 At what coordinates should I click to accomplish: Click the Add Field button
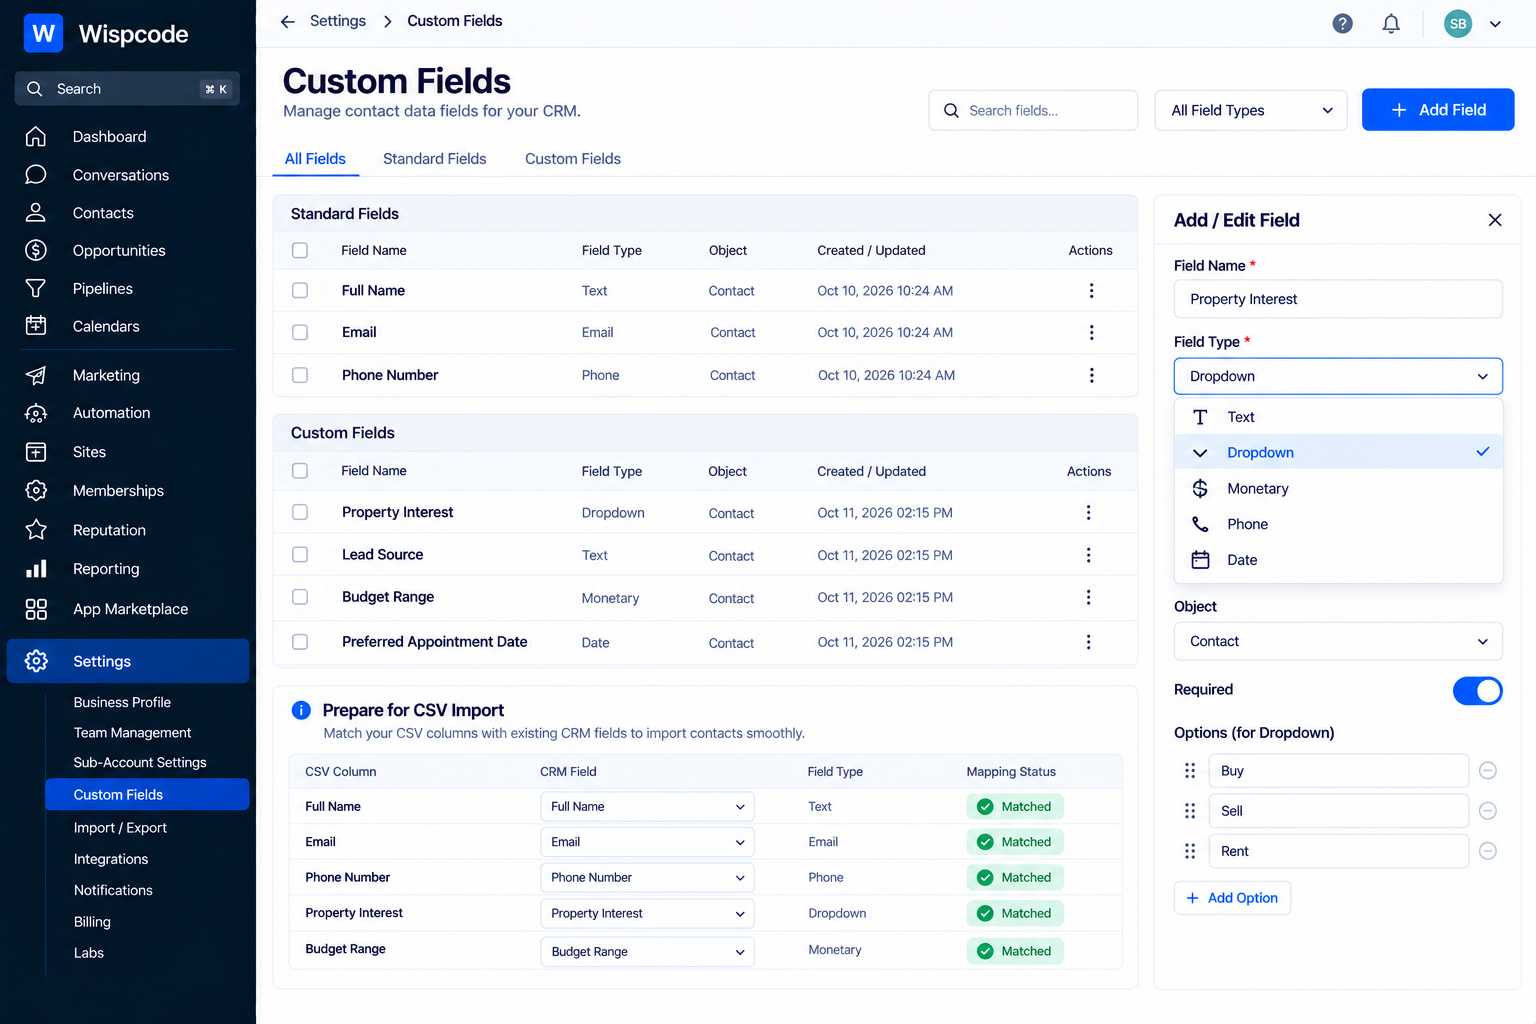pyautogui.click(x=1438, y=110)
